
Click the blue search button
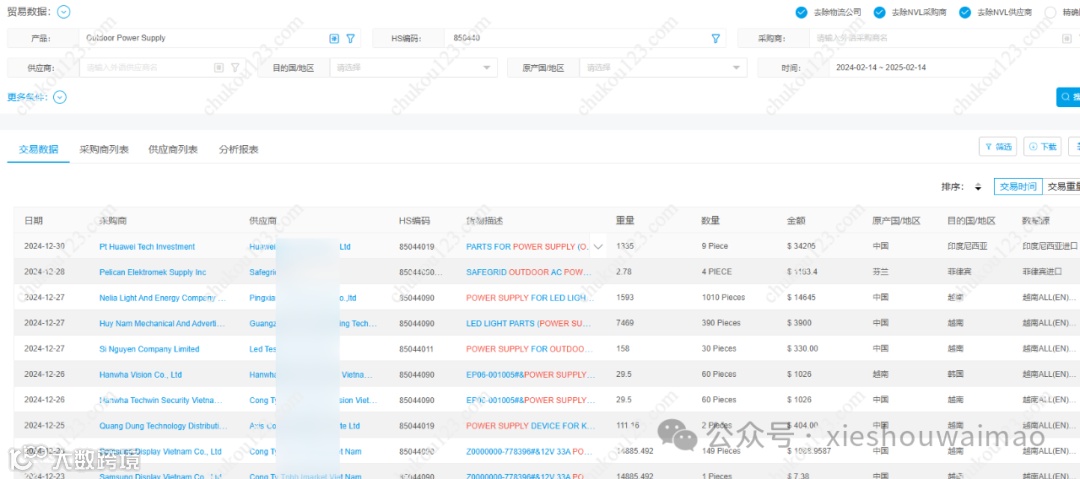(1068, 96)
